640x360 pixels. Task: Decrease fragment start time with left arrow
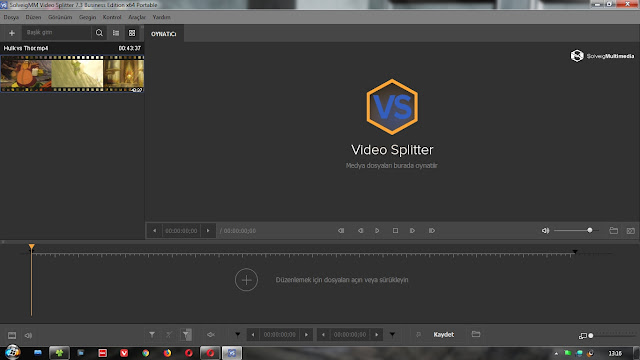(253, 335)
